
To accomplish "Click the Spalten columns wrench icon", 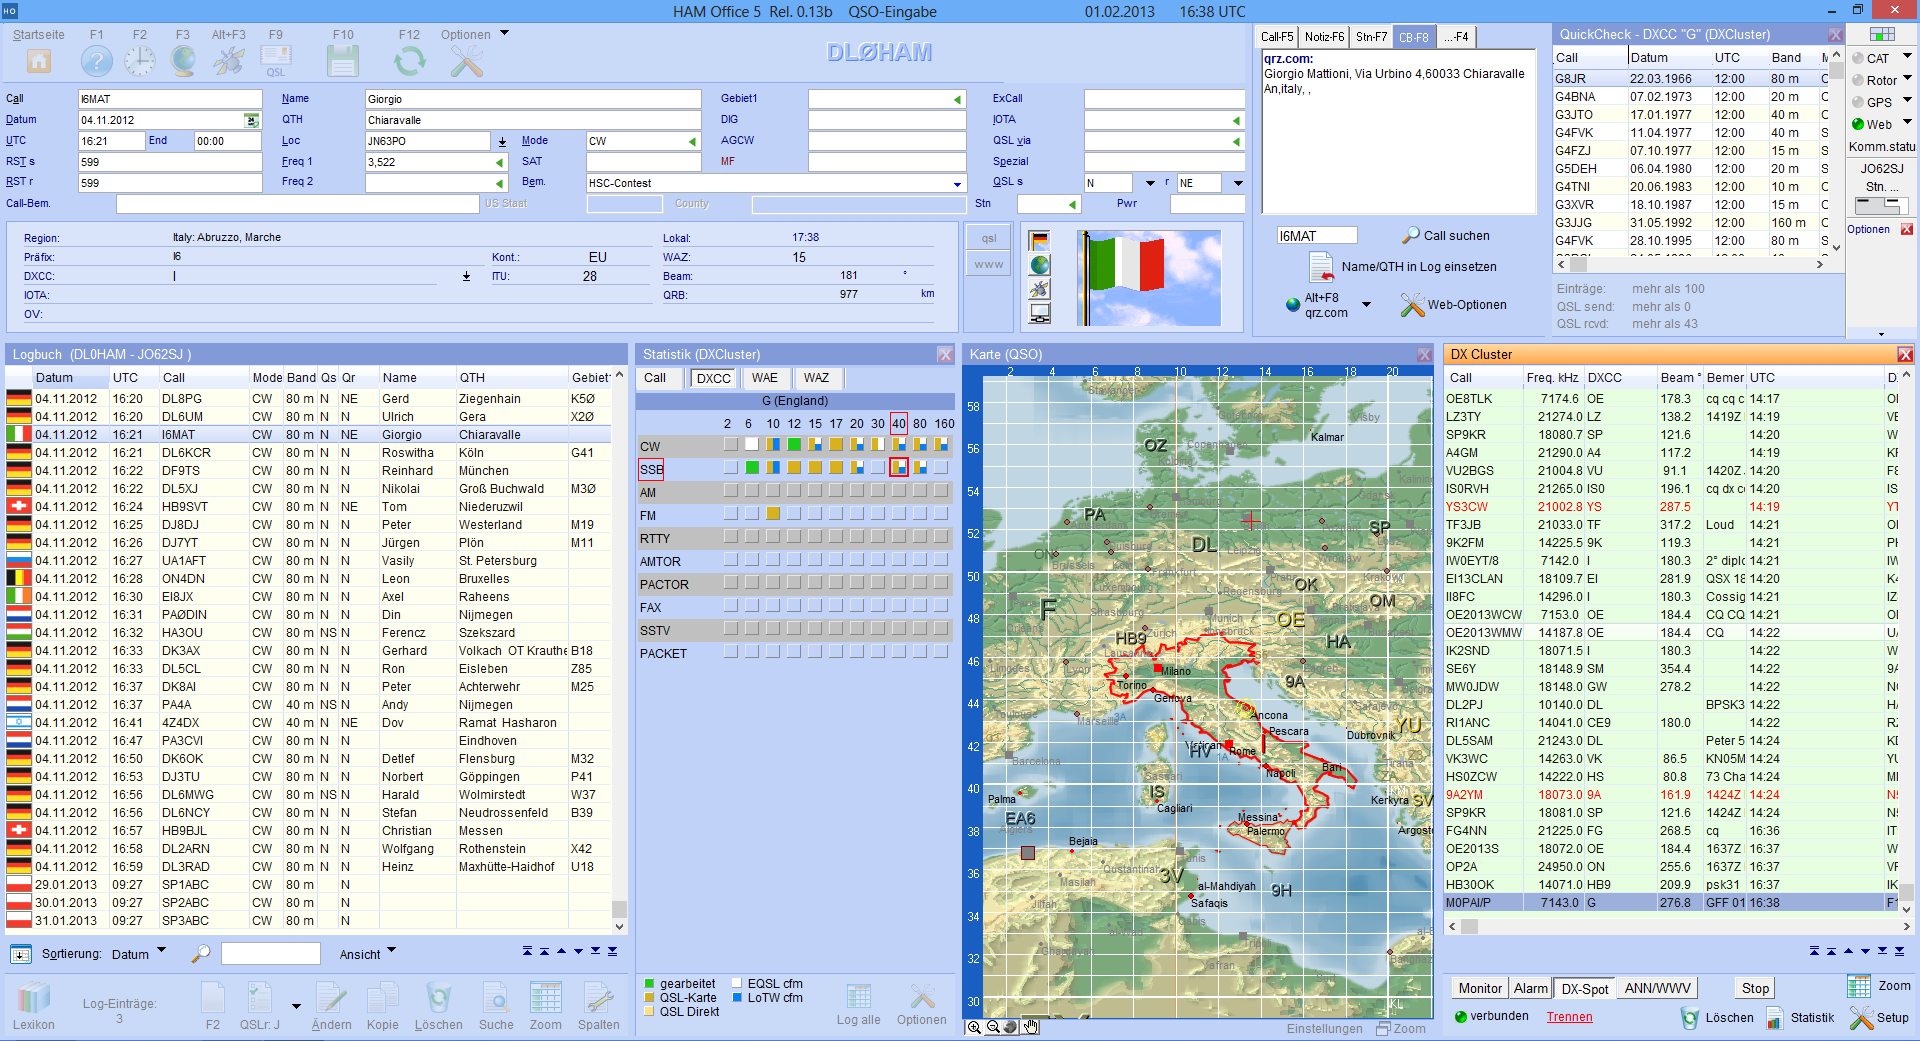I will point(598,999).
